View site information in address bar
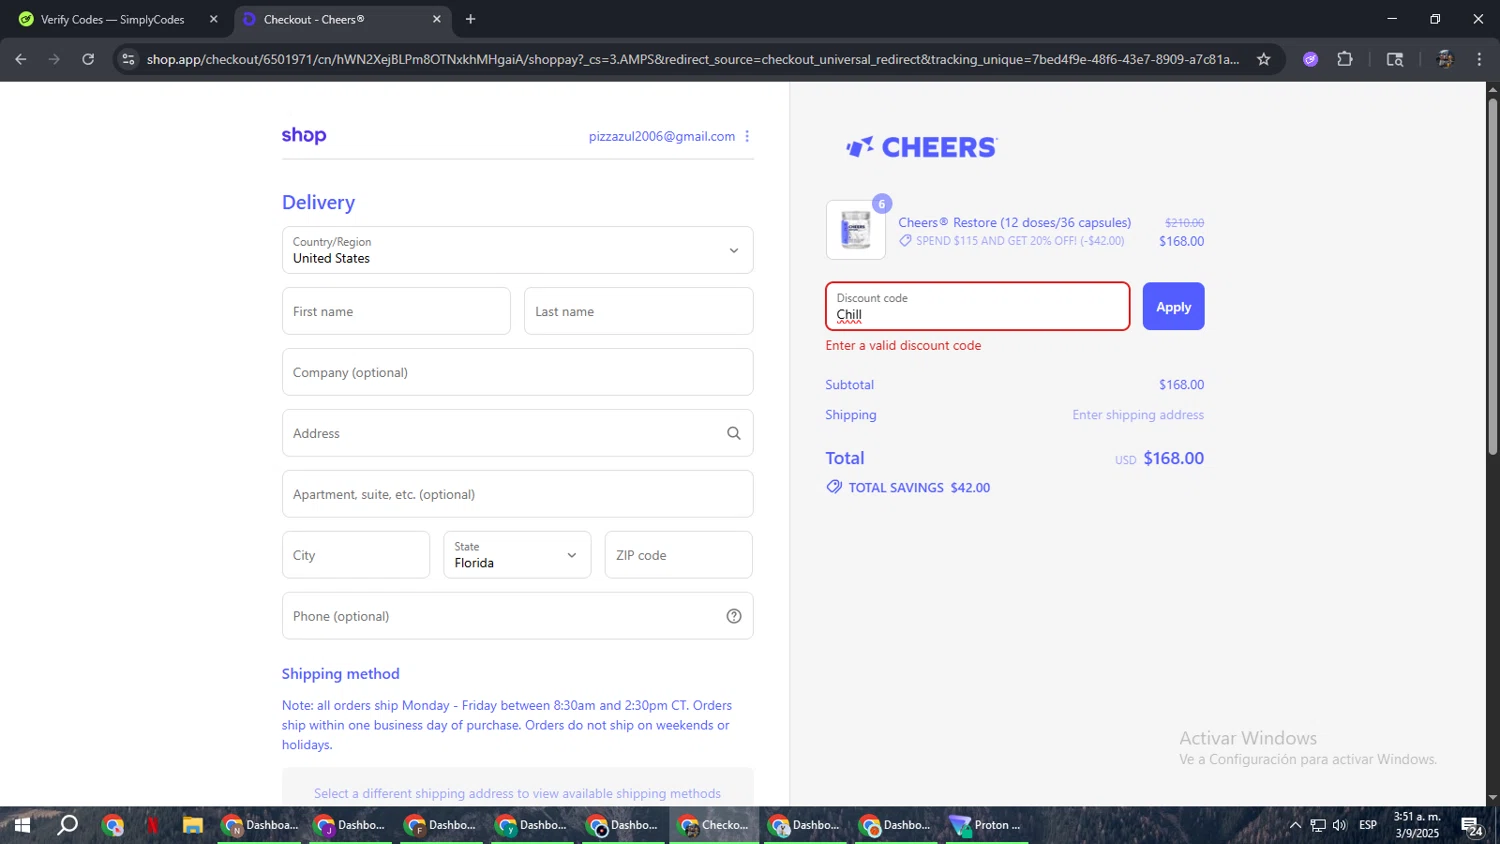 point(128,59)
